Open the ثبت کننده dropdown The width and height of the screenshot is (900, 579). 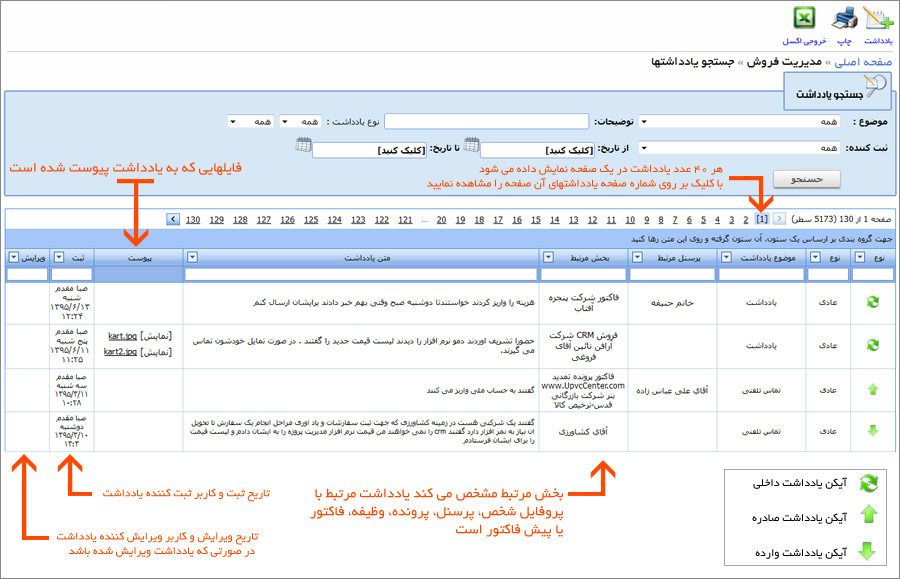(739, 148)
